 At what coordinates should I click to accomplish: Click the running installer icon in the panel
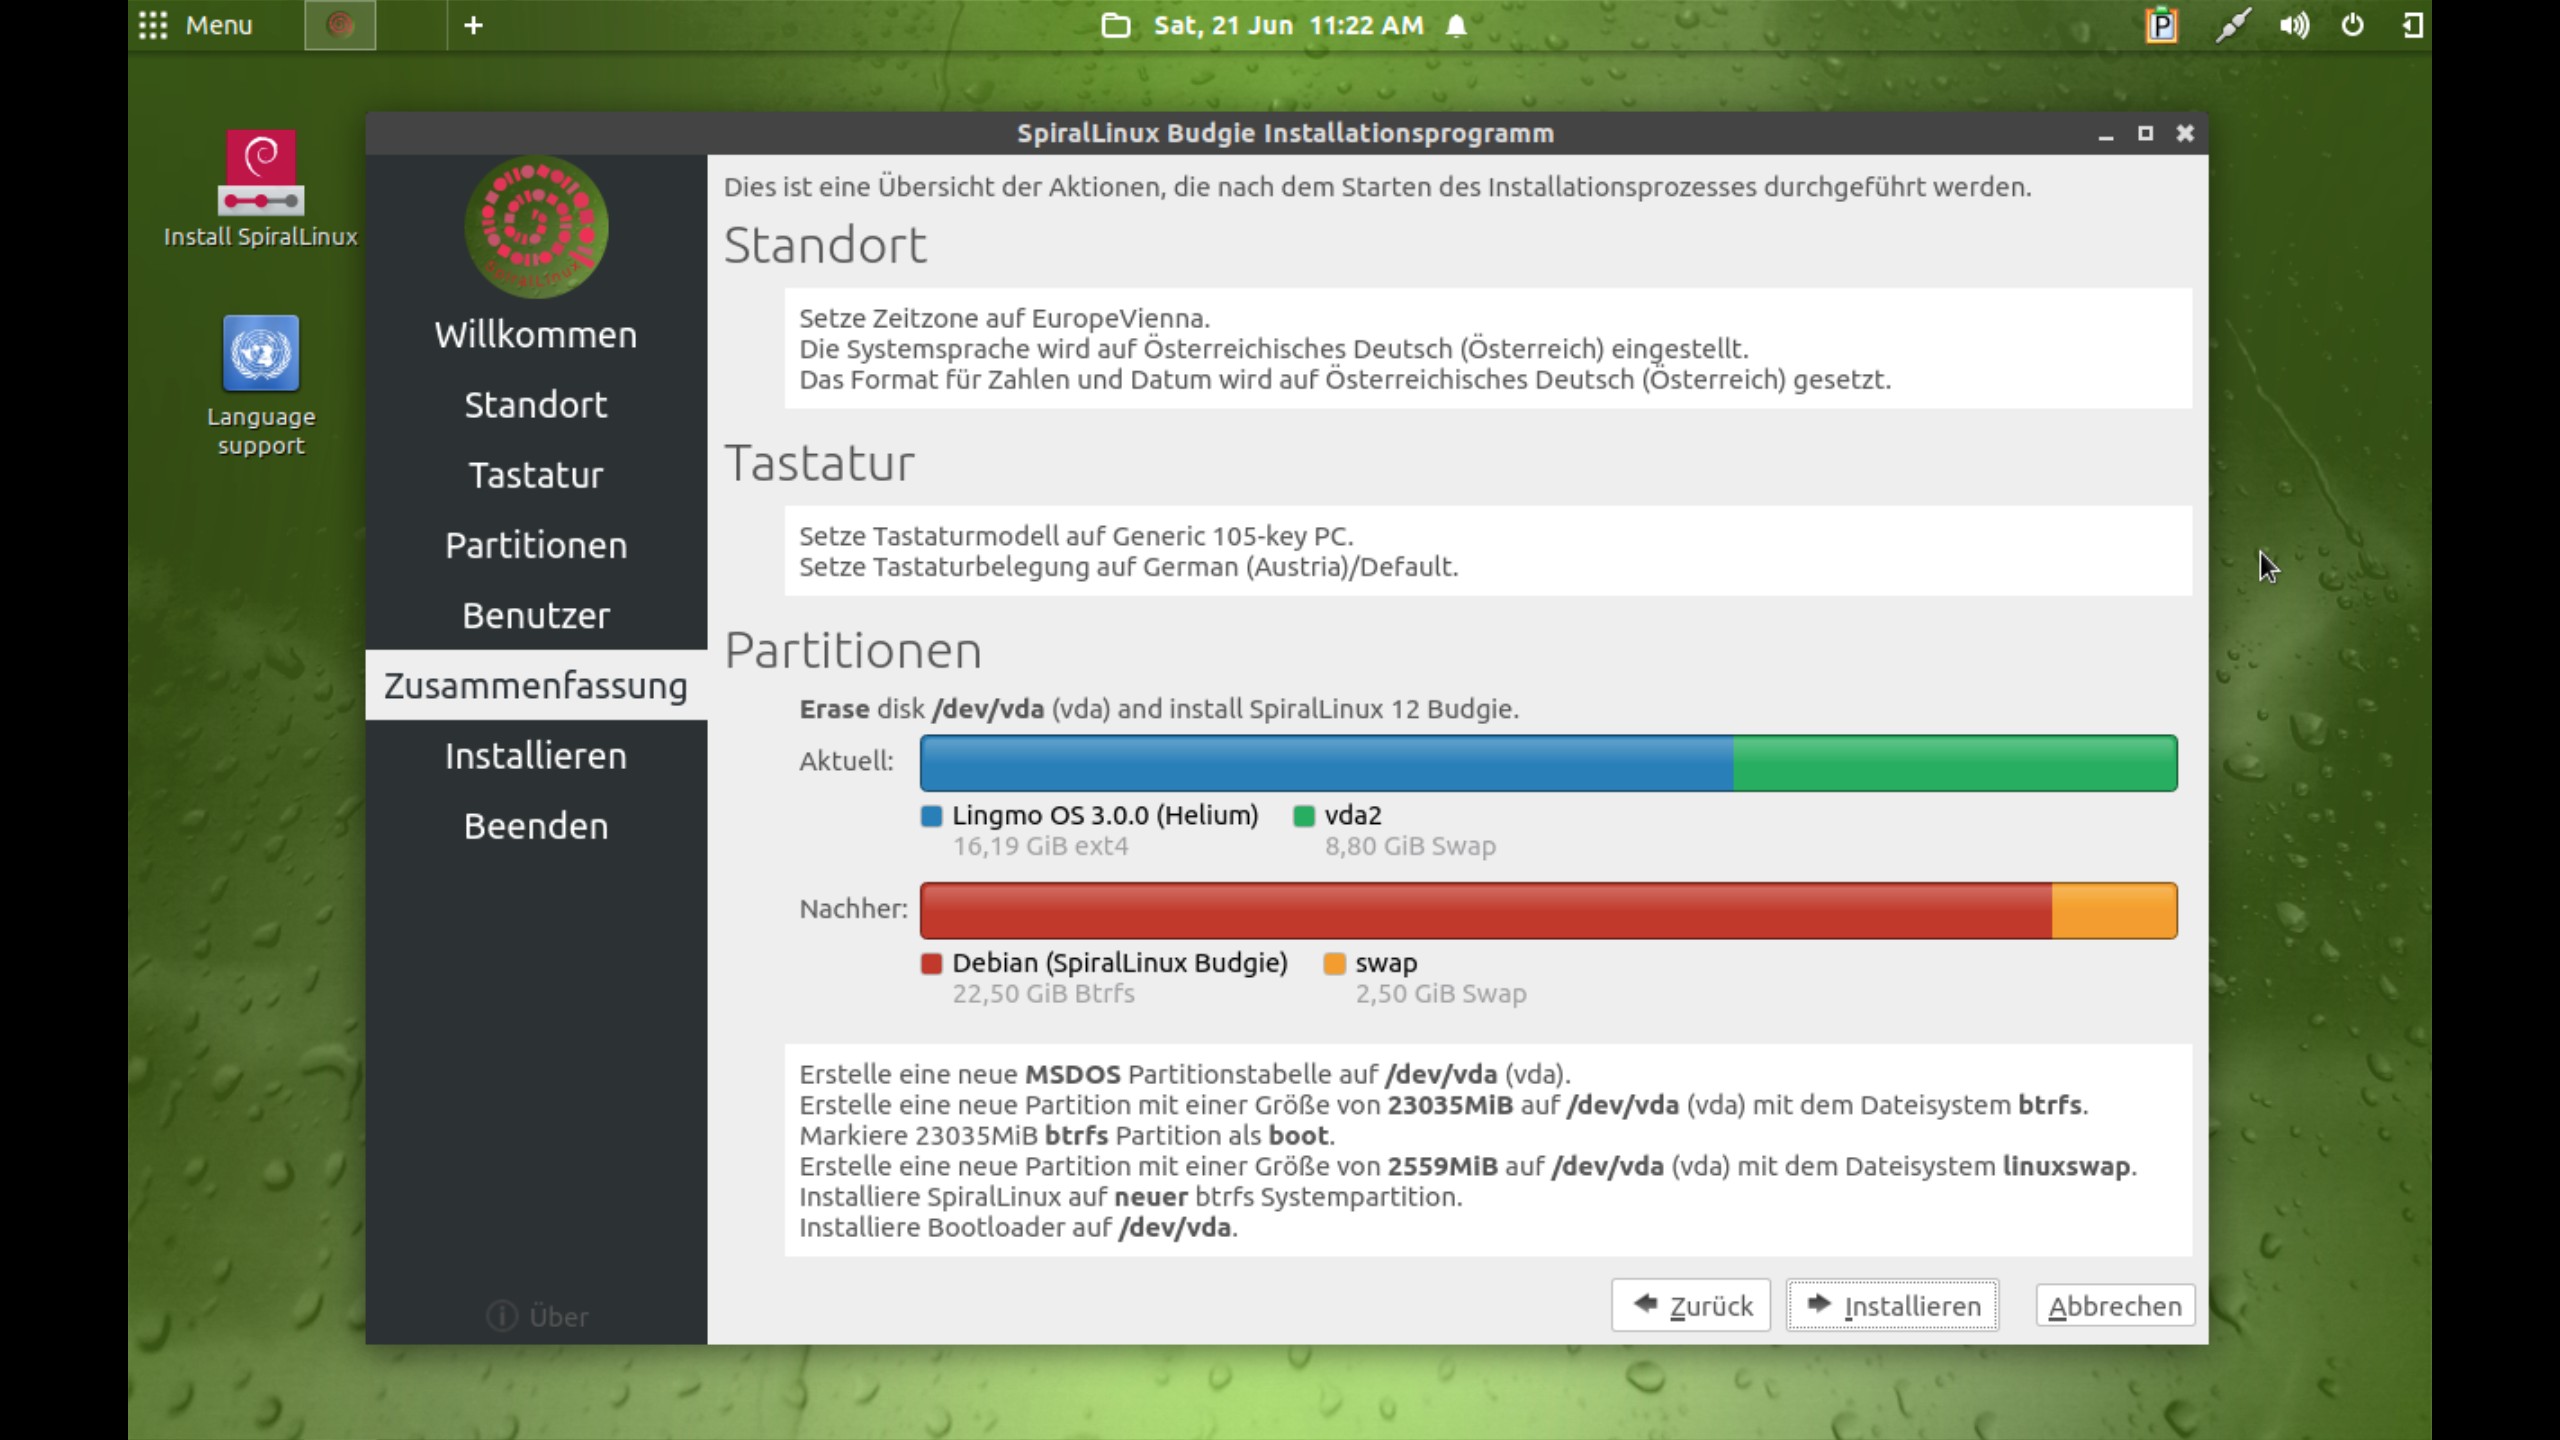click(340, 25)
